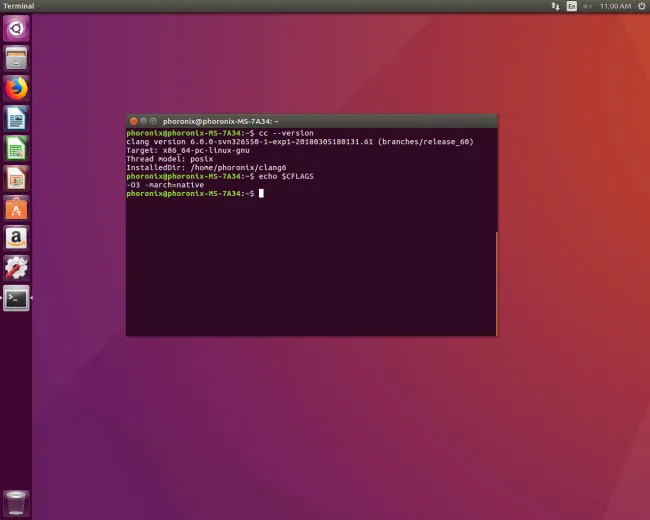The width and height of the screenshot is (650, 520).
Task: Open LibreOffice Writer from the launcher
Action: pos(16,118)
